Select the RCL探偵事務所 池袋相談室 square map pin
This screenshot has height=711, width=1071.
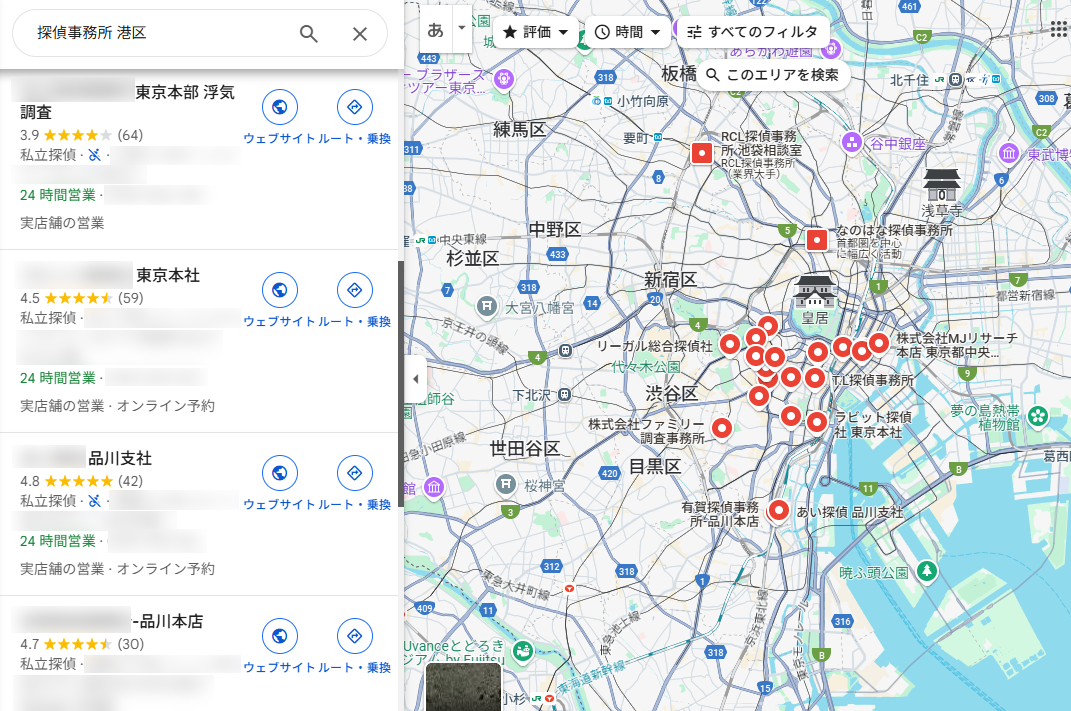click(x=701, y=153)
